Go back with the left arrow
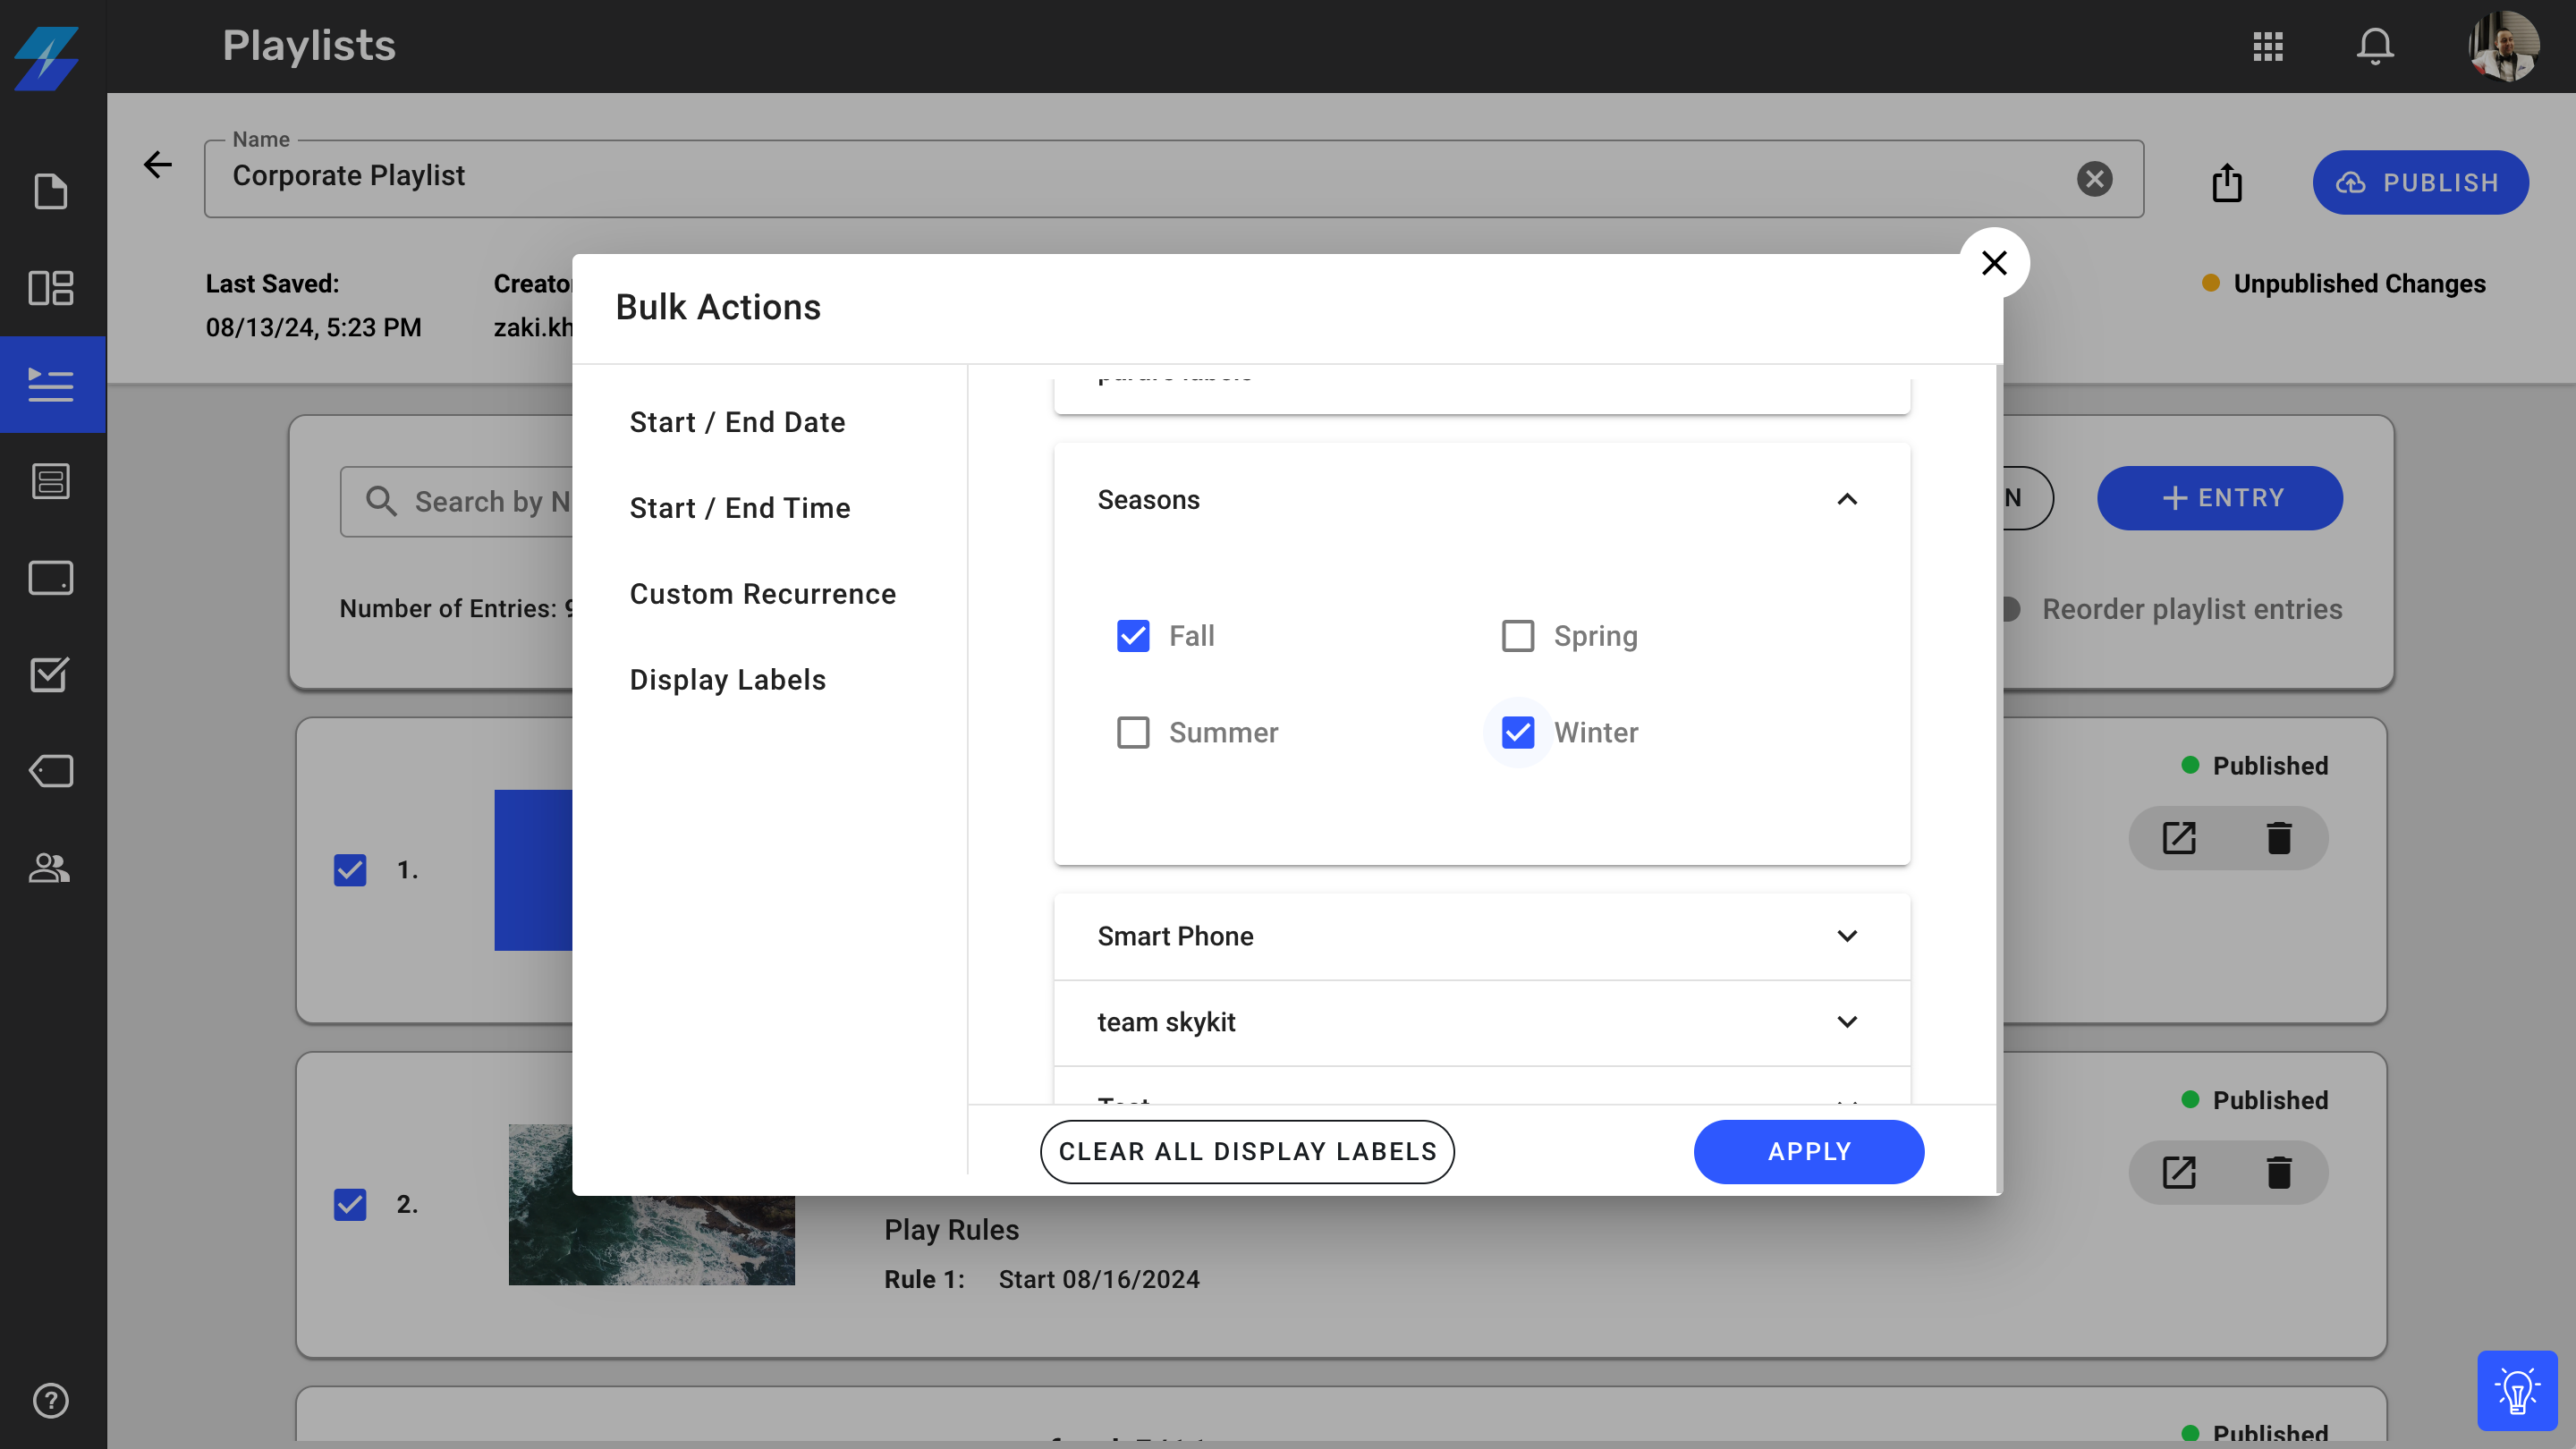 click(x=158, y=164)
